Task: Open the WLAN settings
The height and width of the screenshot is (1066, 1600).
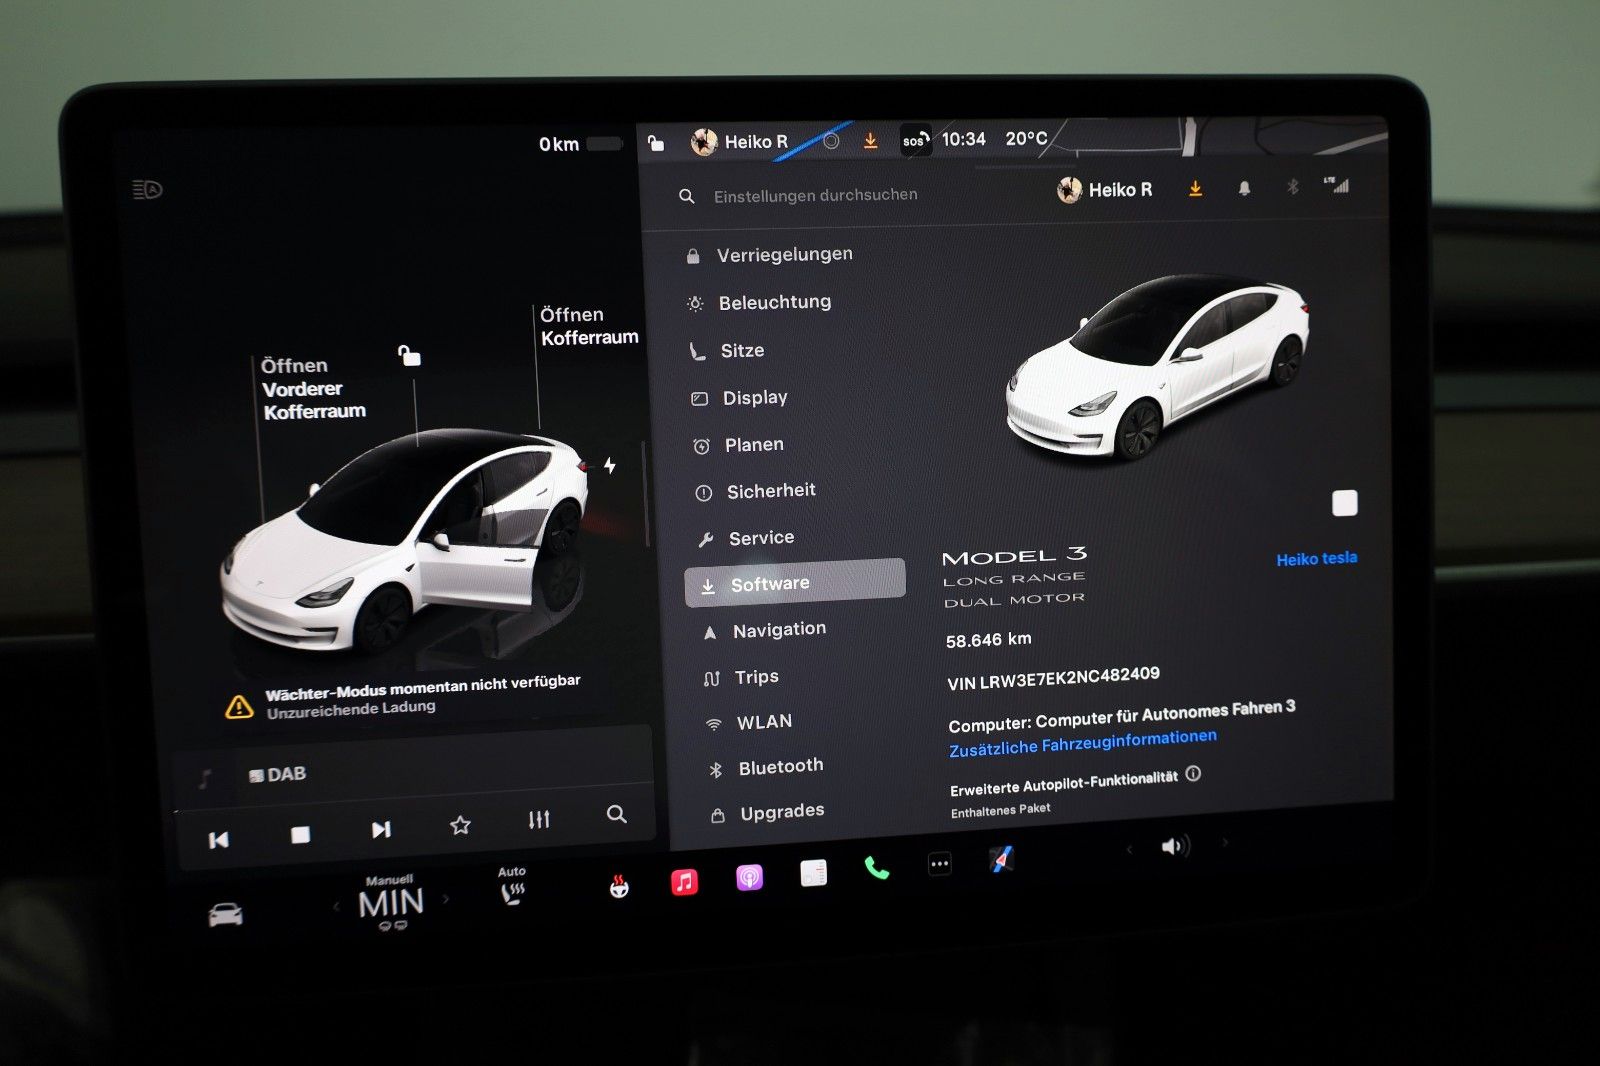Action: pos(750,722)
